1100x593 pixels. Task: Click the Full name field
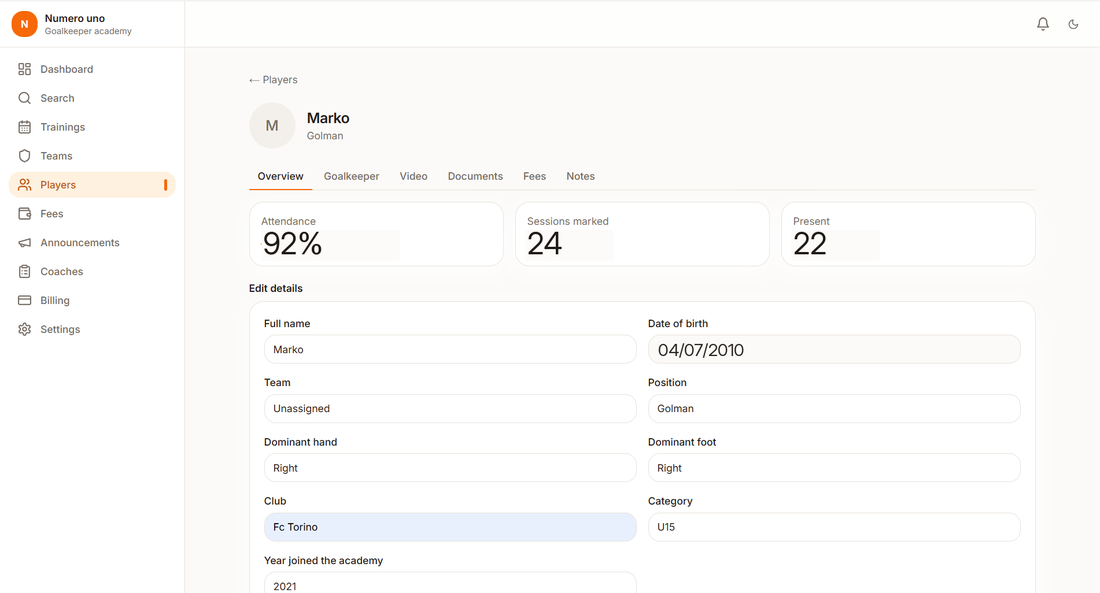pos(450,349)
